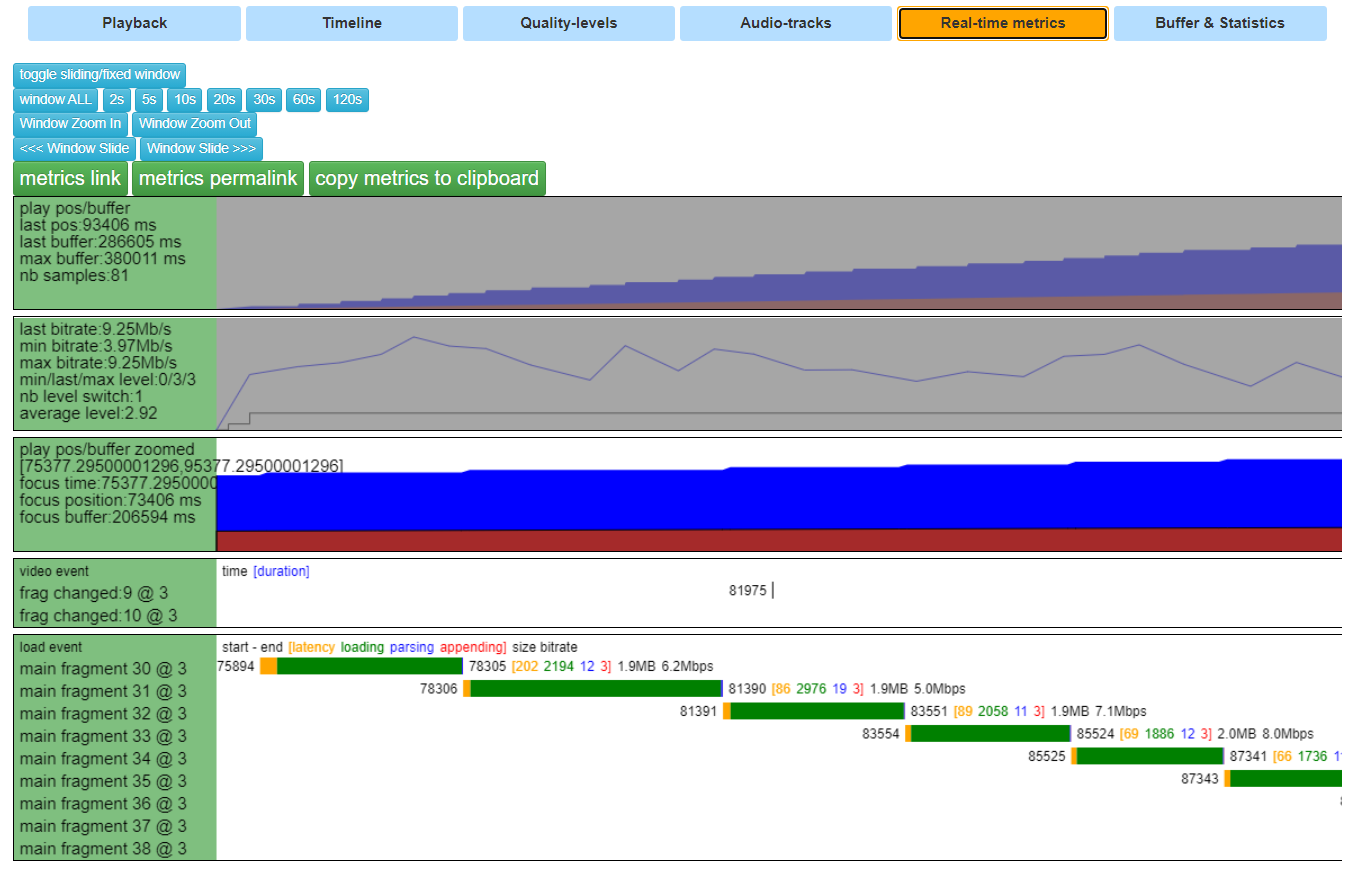Switch to the Playback tab
Viewport: 1372px width, 880px height.
(134, 23)
